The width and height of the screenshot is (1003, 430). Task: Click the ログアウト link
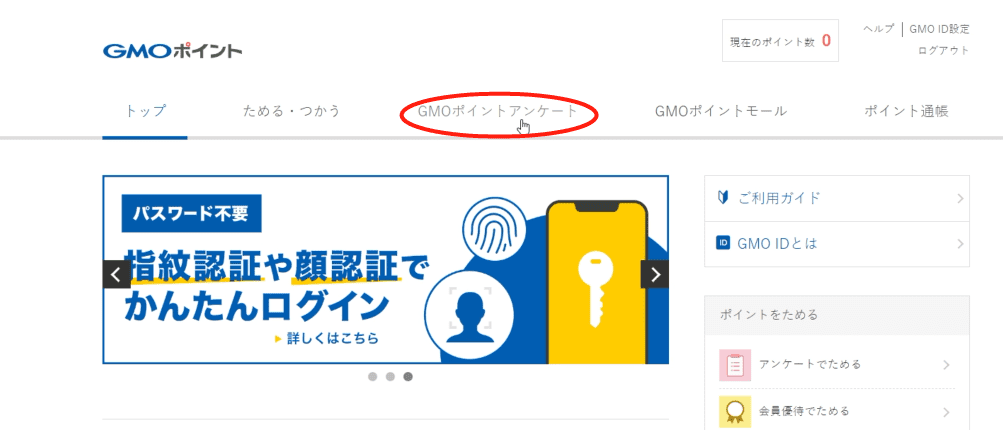[944, 51]
